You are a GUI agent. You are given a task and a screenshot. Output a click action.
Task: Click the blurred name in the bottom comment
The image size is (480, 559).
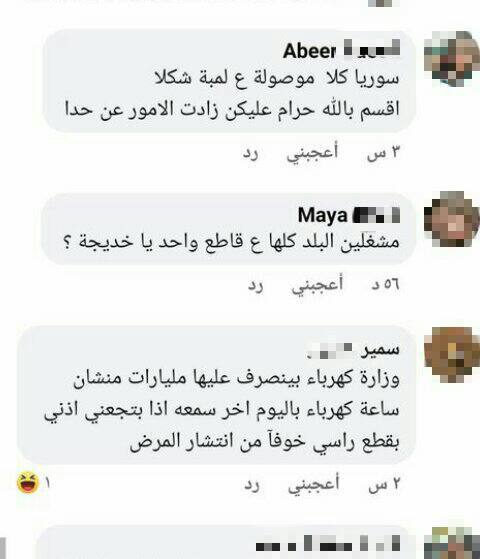click(328, 545)
